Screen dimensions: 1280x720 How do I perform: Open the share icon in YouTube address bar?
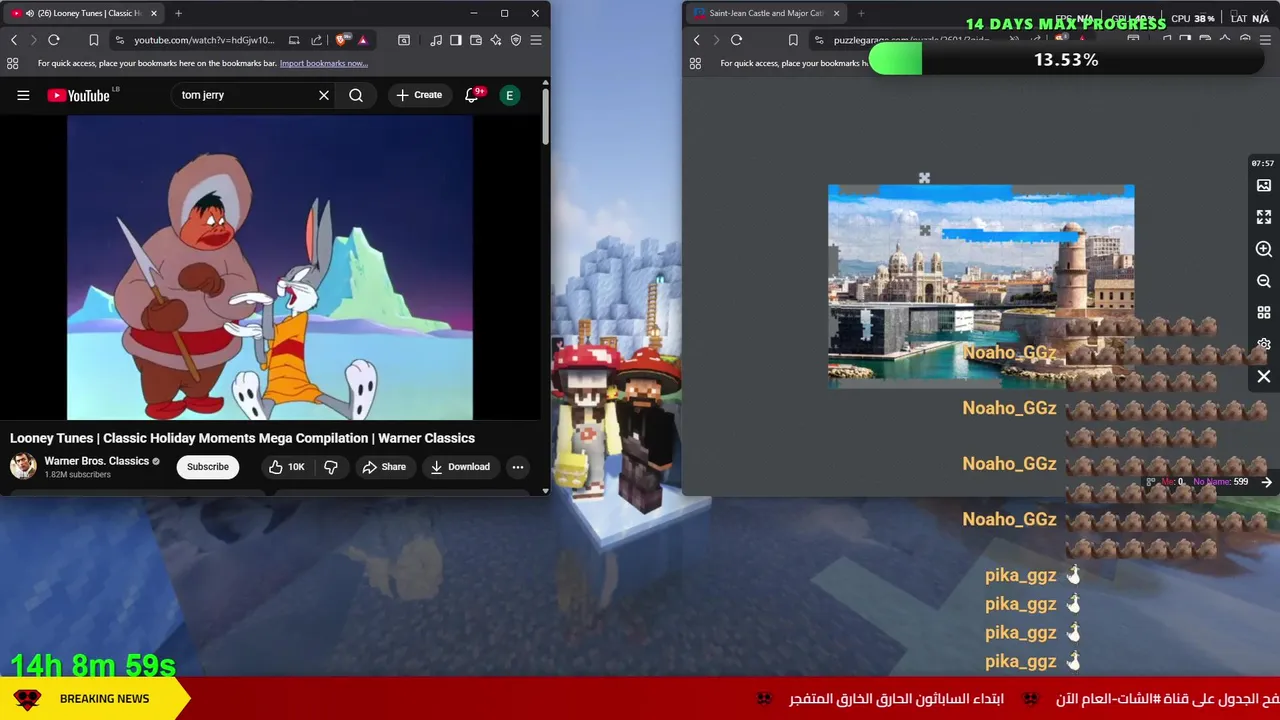(x=317, y=40)
